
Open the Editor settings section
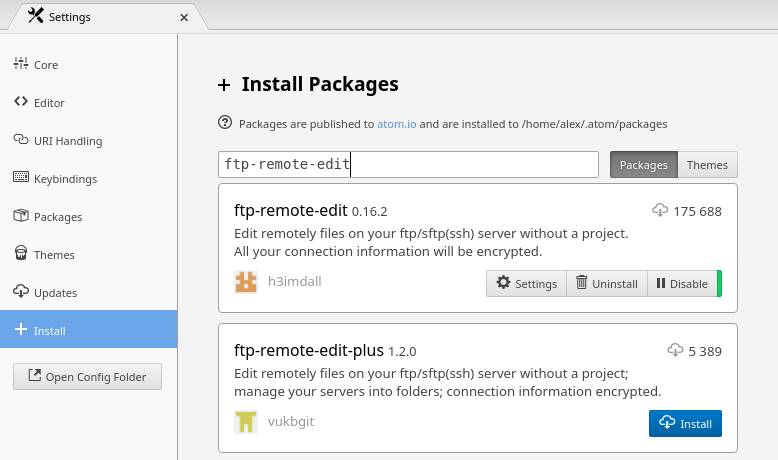pos(88,103)
